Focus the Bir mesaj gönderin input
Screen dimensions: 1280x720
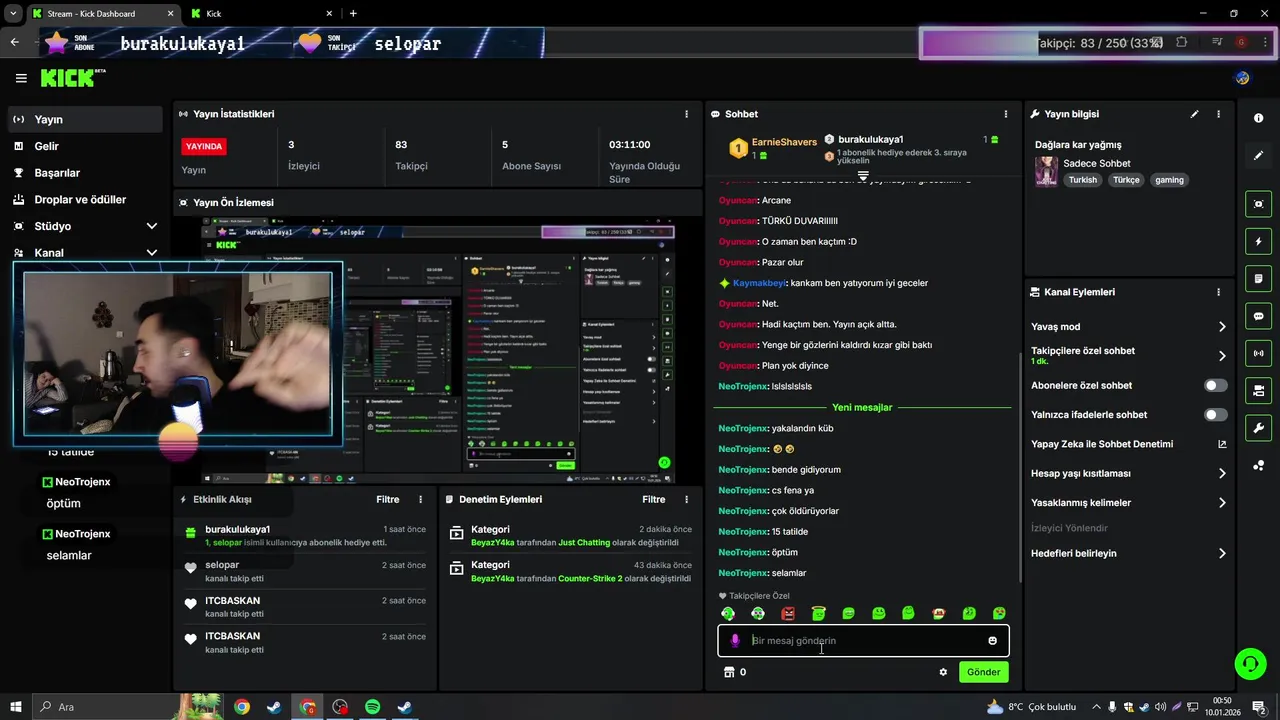(x=866, y=641)
